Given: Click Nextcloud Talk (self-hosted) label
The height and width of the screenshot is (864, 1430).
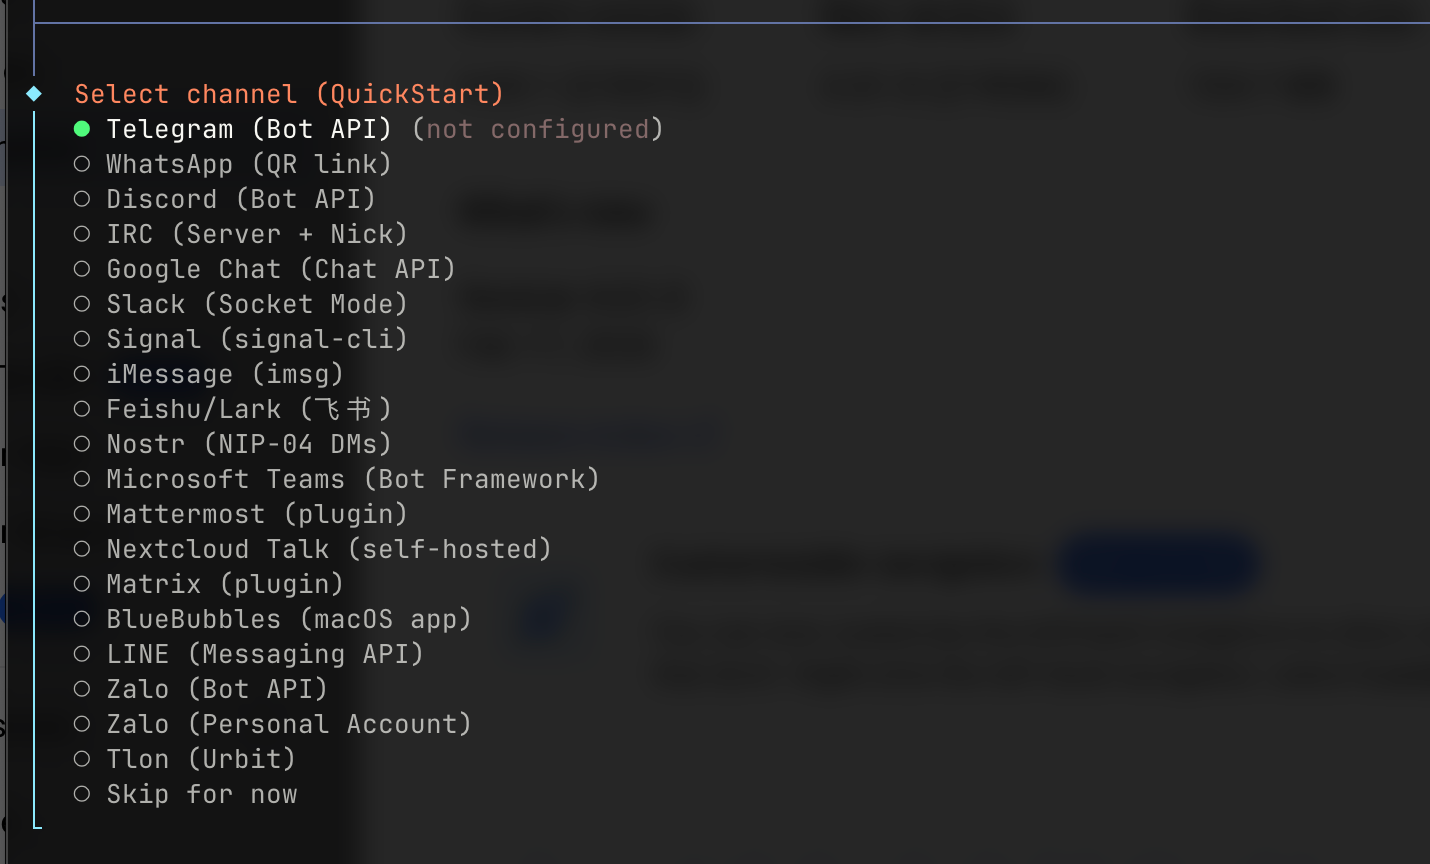Looking at the screenshot, I should point(328,549).
